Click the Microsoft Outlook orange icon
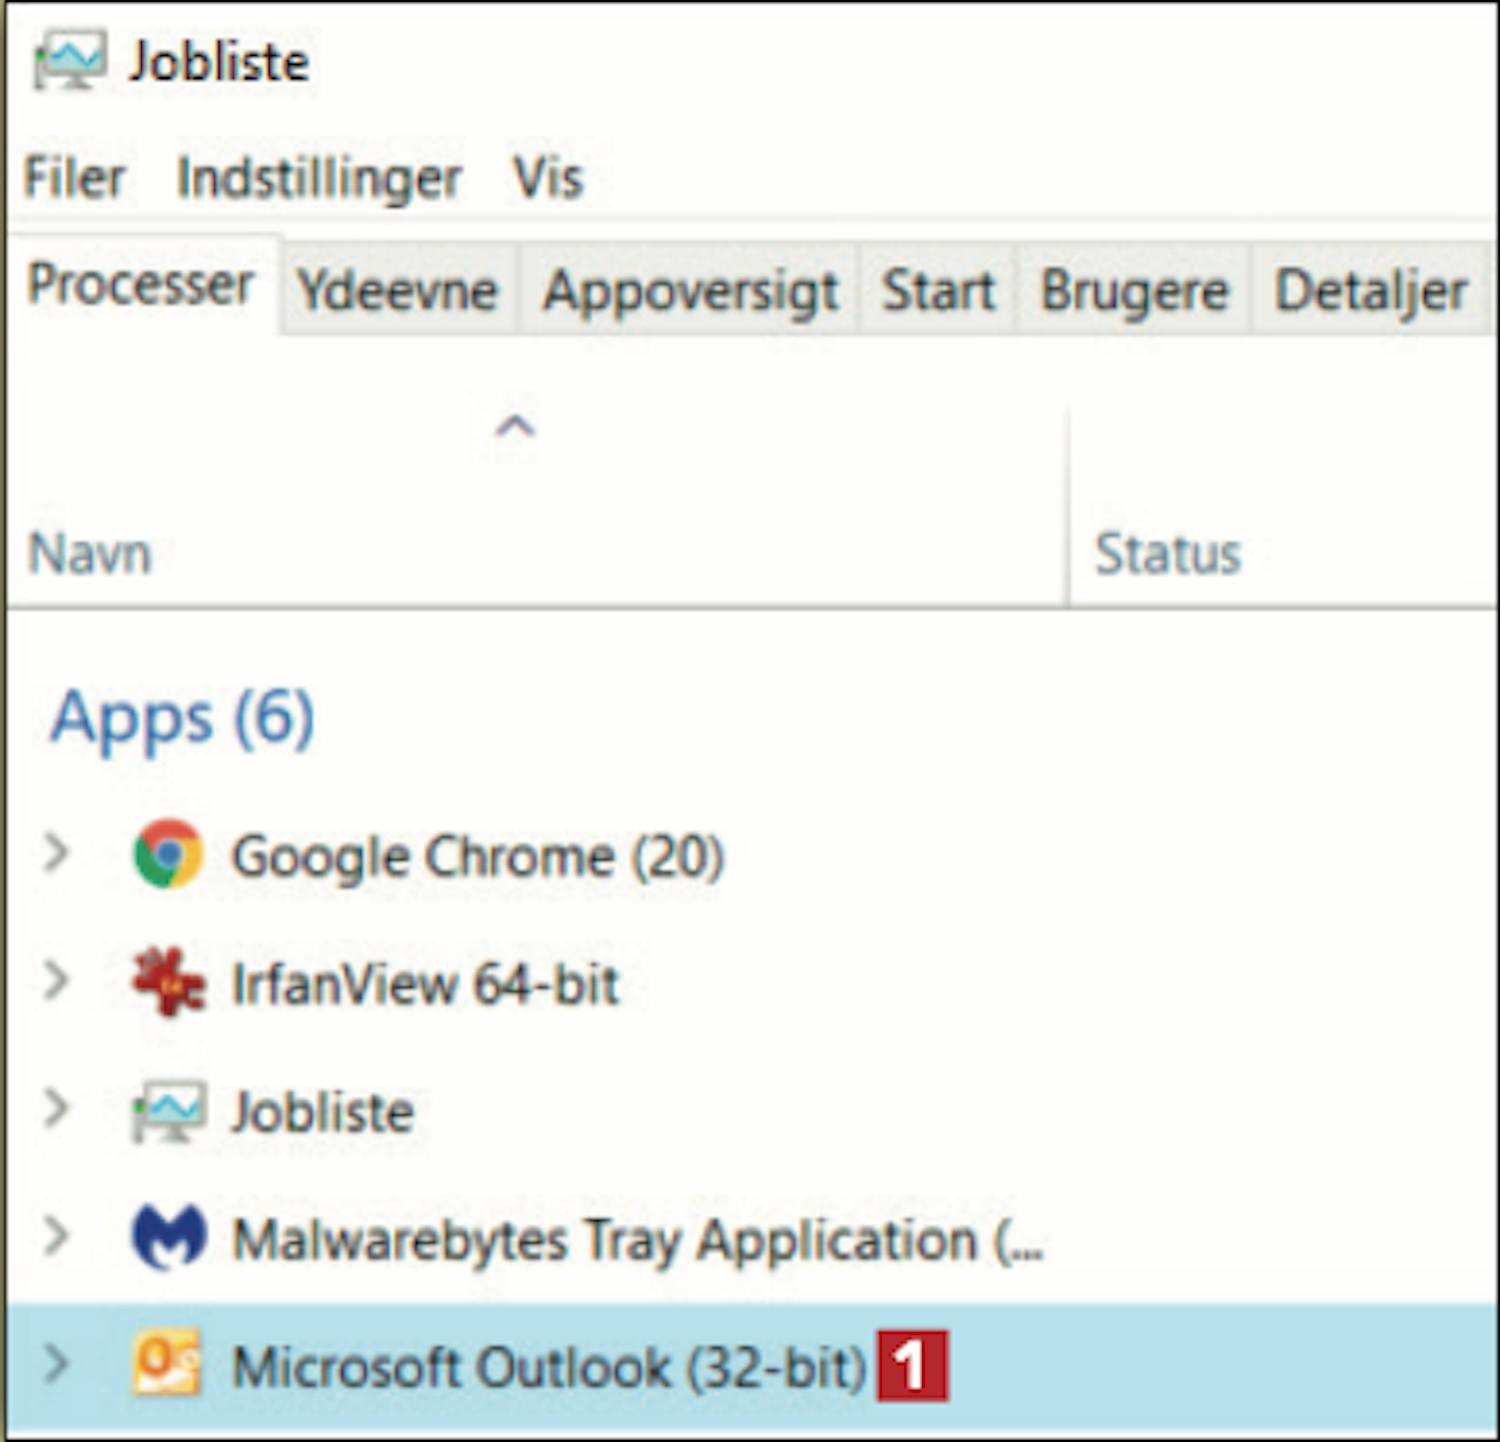The height and width of the screenshot is (1442, 1500). tap(168, 1364)
